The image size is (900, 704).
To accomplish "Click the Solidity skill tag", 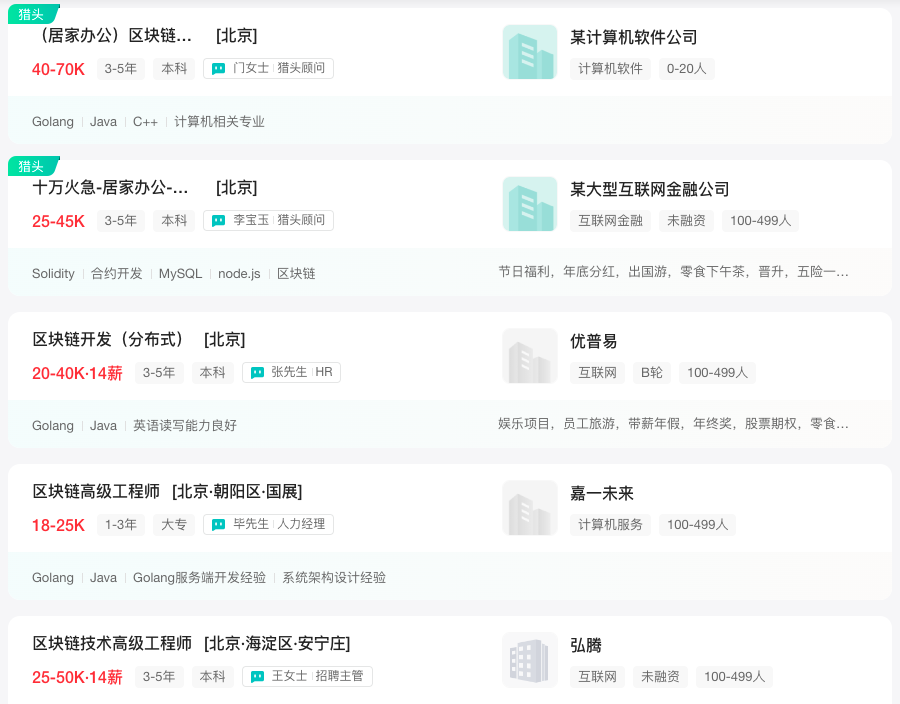I will 53,274.
